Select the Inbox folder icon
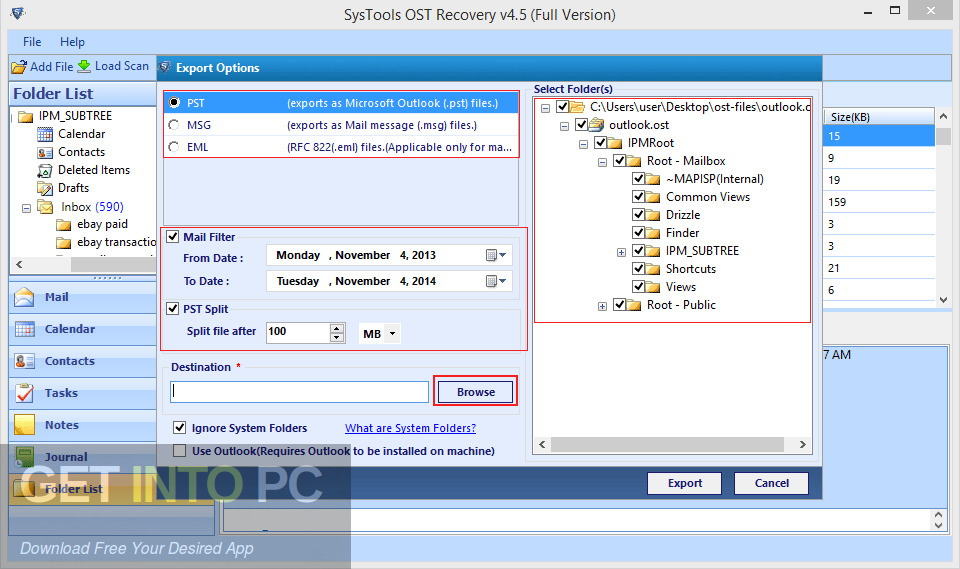 coord(45,206)
